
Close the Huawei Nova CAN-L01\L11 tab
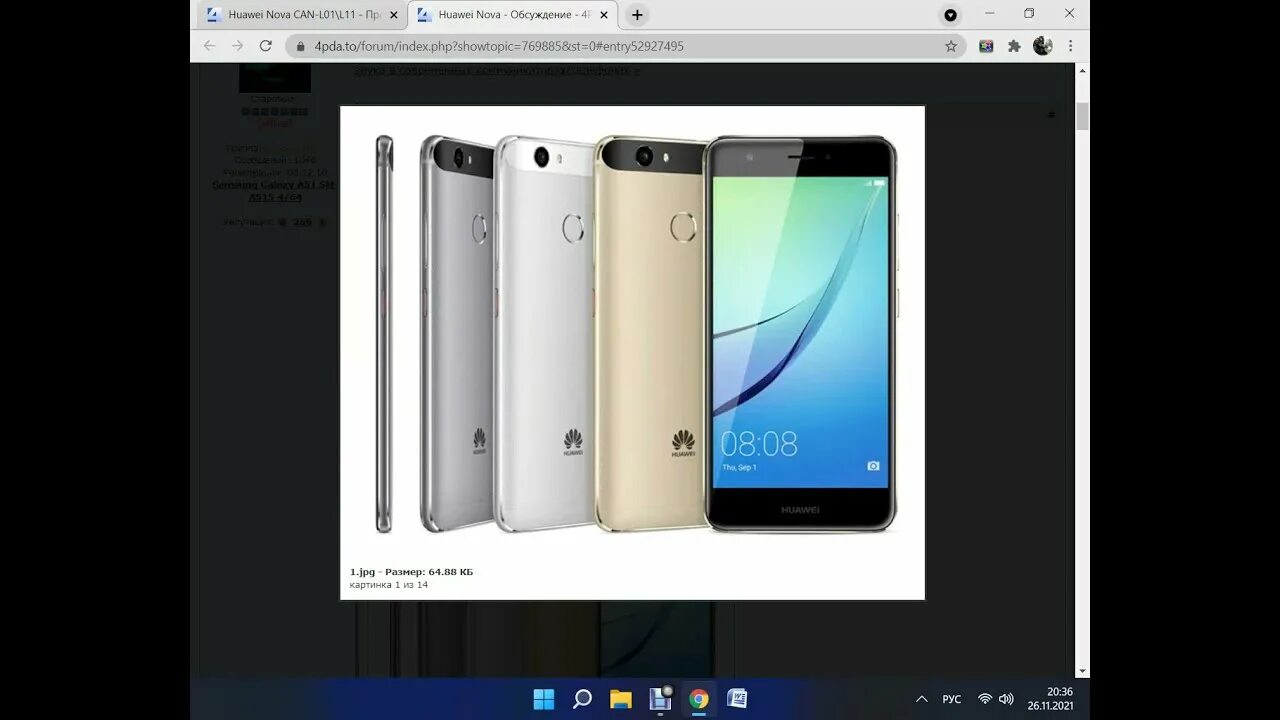click(394, 15)
